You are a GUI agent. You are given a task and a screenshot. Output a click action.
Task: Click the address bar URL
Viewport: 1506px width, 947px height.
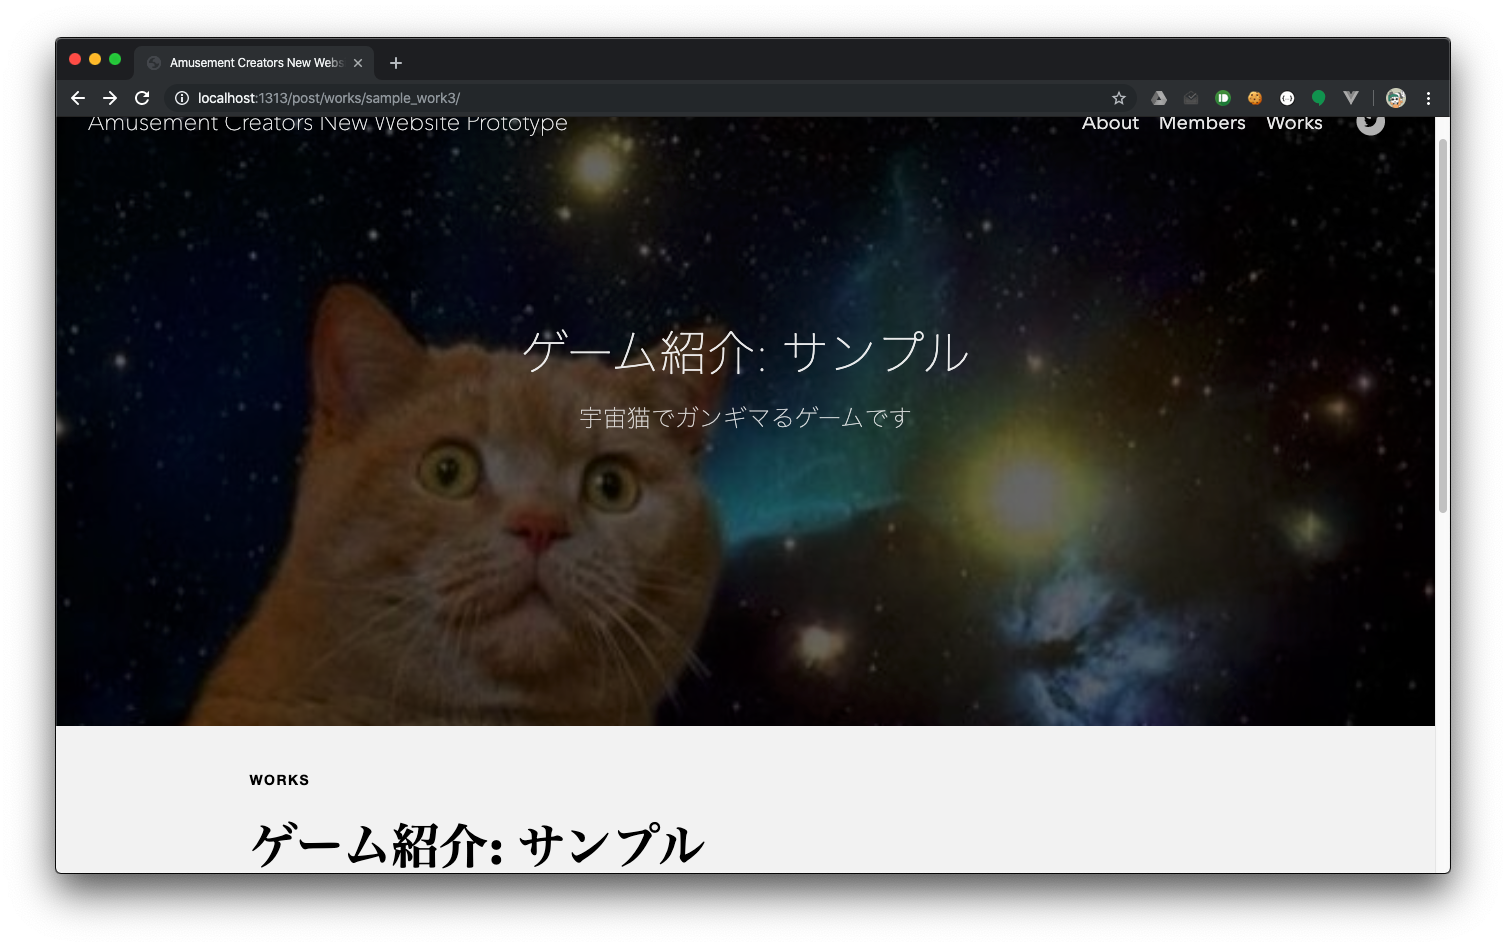coord(329,98)
